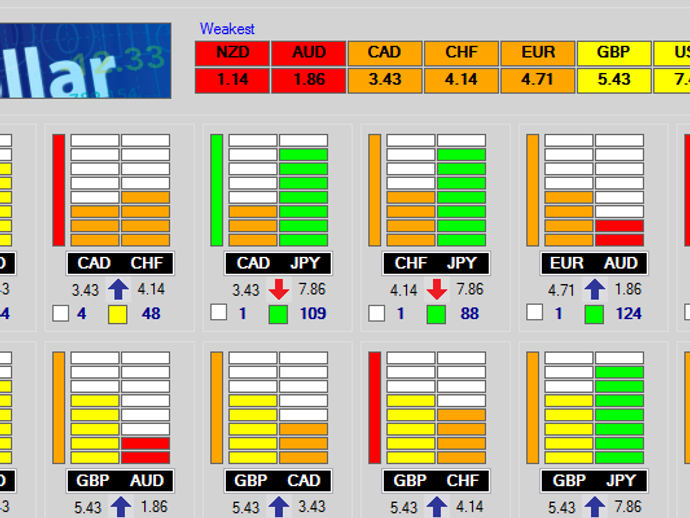This screenshot has width=690, height=518.
Task: Click the yellow square next to 48
Action: click(x=118, y=315)
